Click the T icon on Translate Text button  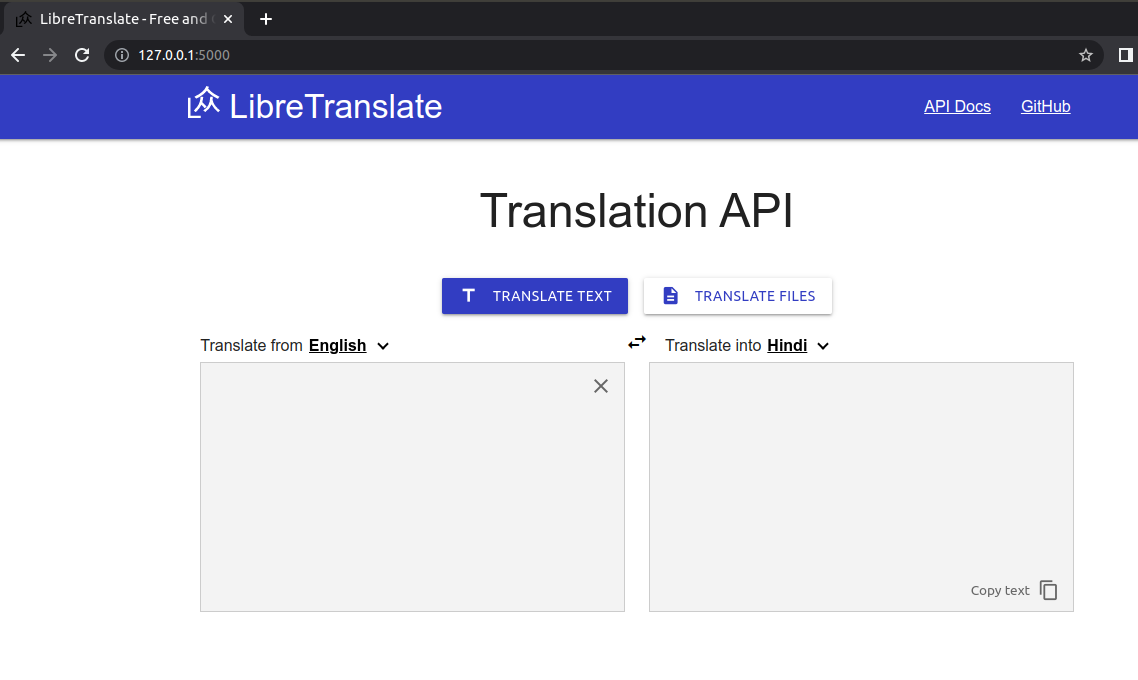[x=468, y=295]
